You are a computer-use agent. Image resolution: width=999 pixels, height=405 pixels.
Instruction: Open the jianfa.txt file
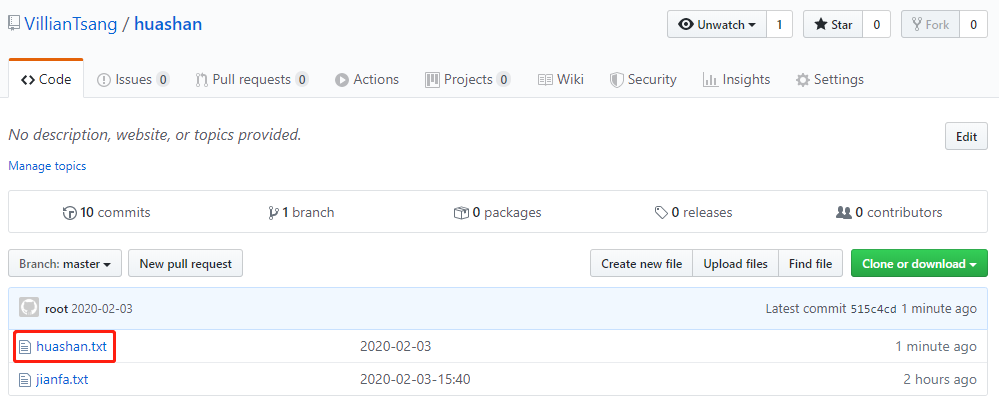pyautogui.click(x=62, y=380)
